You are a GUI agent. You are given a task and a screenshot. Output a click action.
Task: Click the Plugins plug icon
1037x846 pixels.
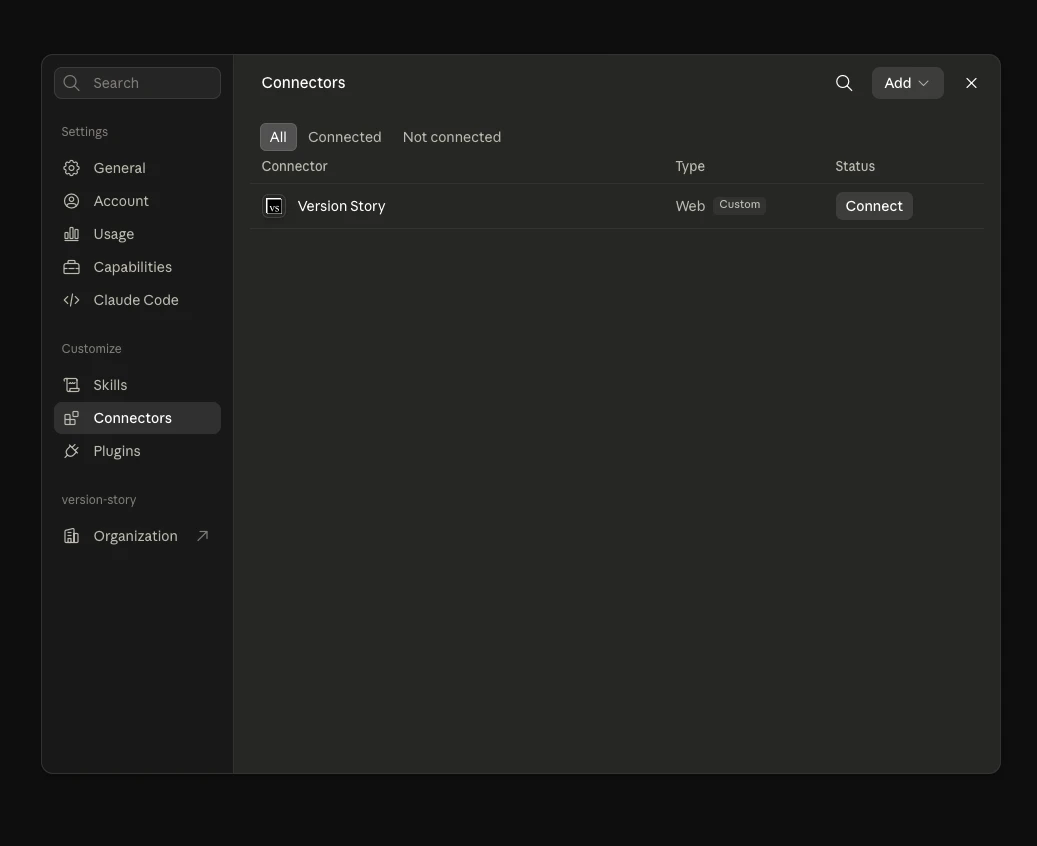pyautogui.click(x=71, y=451)
